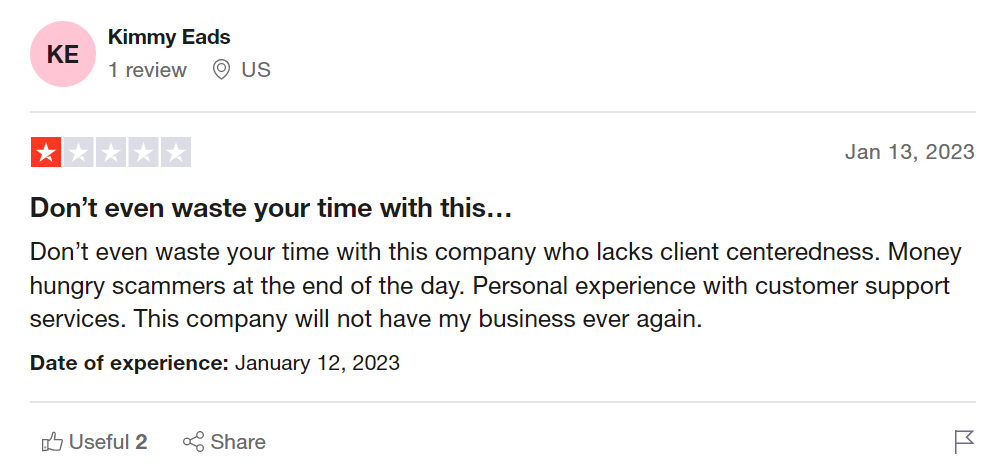
Task: Click the second grey star
Action: (78, 152)
